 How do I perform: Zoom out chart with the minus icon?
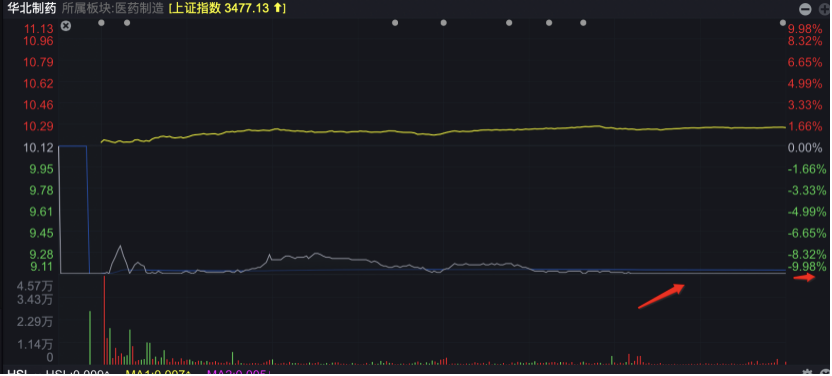pos(805,9)
